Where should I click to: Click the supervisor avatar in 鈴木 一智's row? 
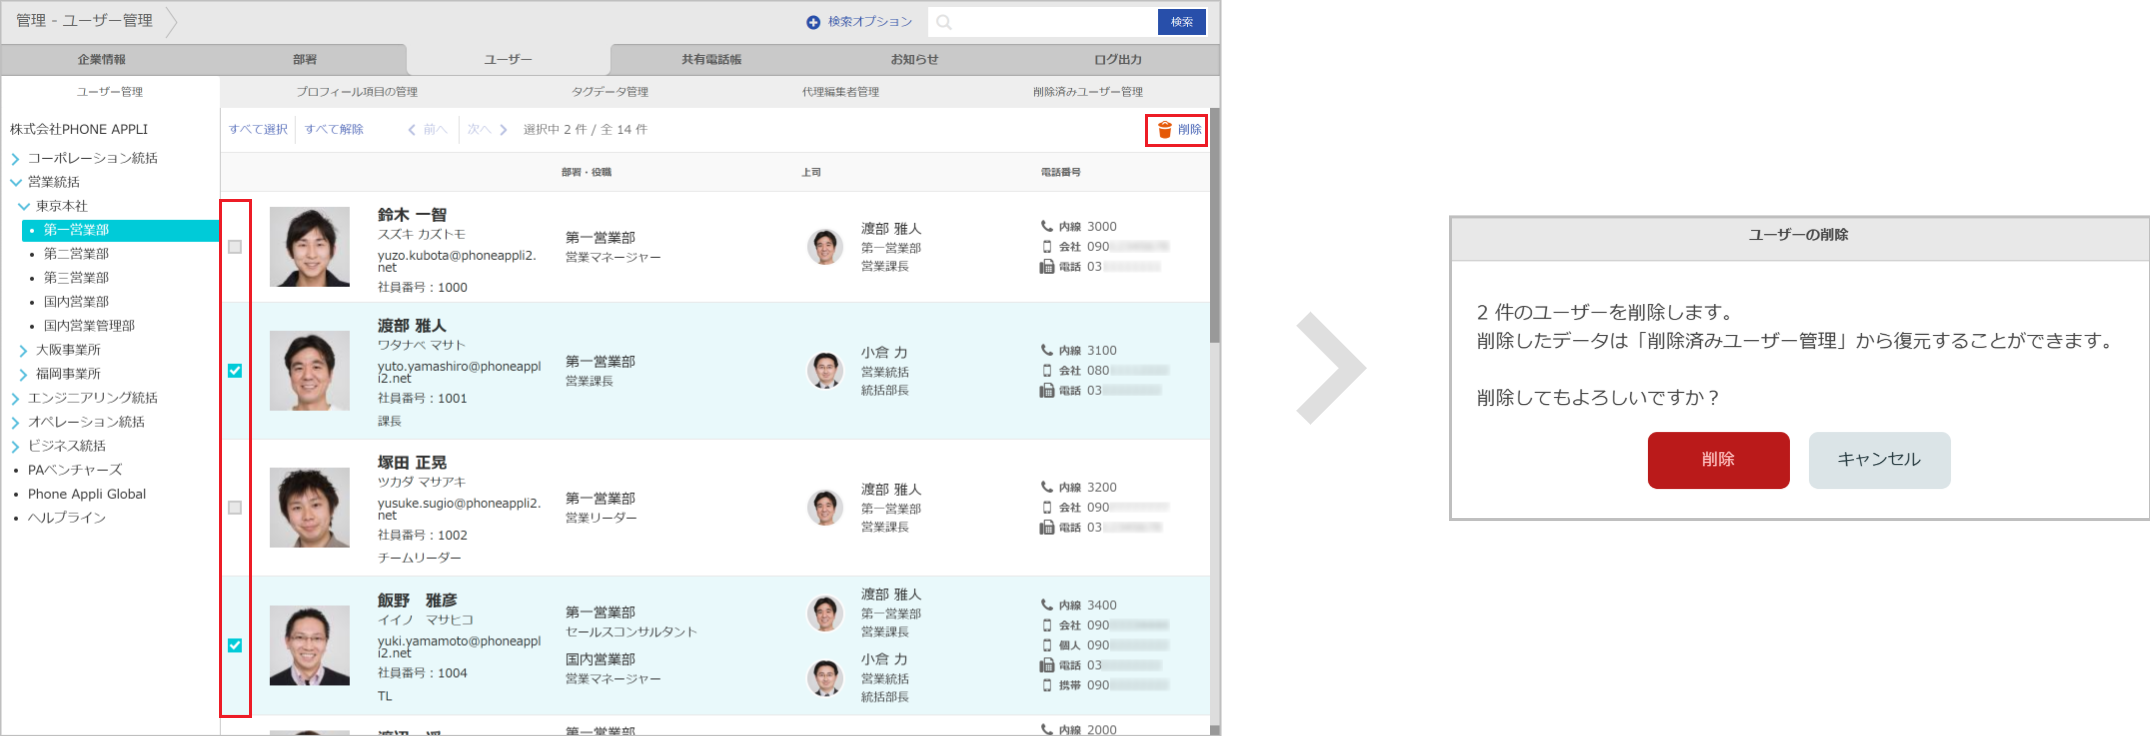[825, 246]
